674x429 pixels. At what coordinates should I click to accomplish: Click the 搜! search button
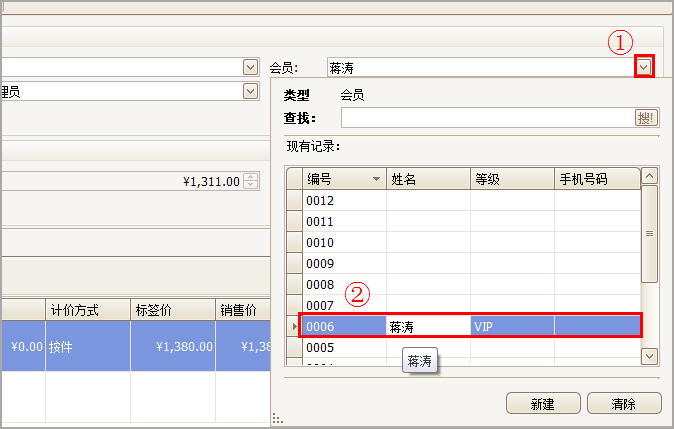646,117
